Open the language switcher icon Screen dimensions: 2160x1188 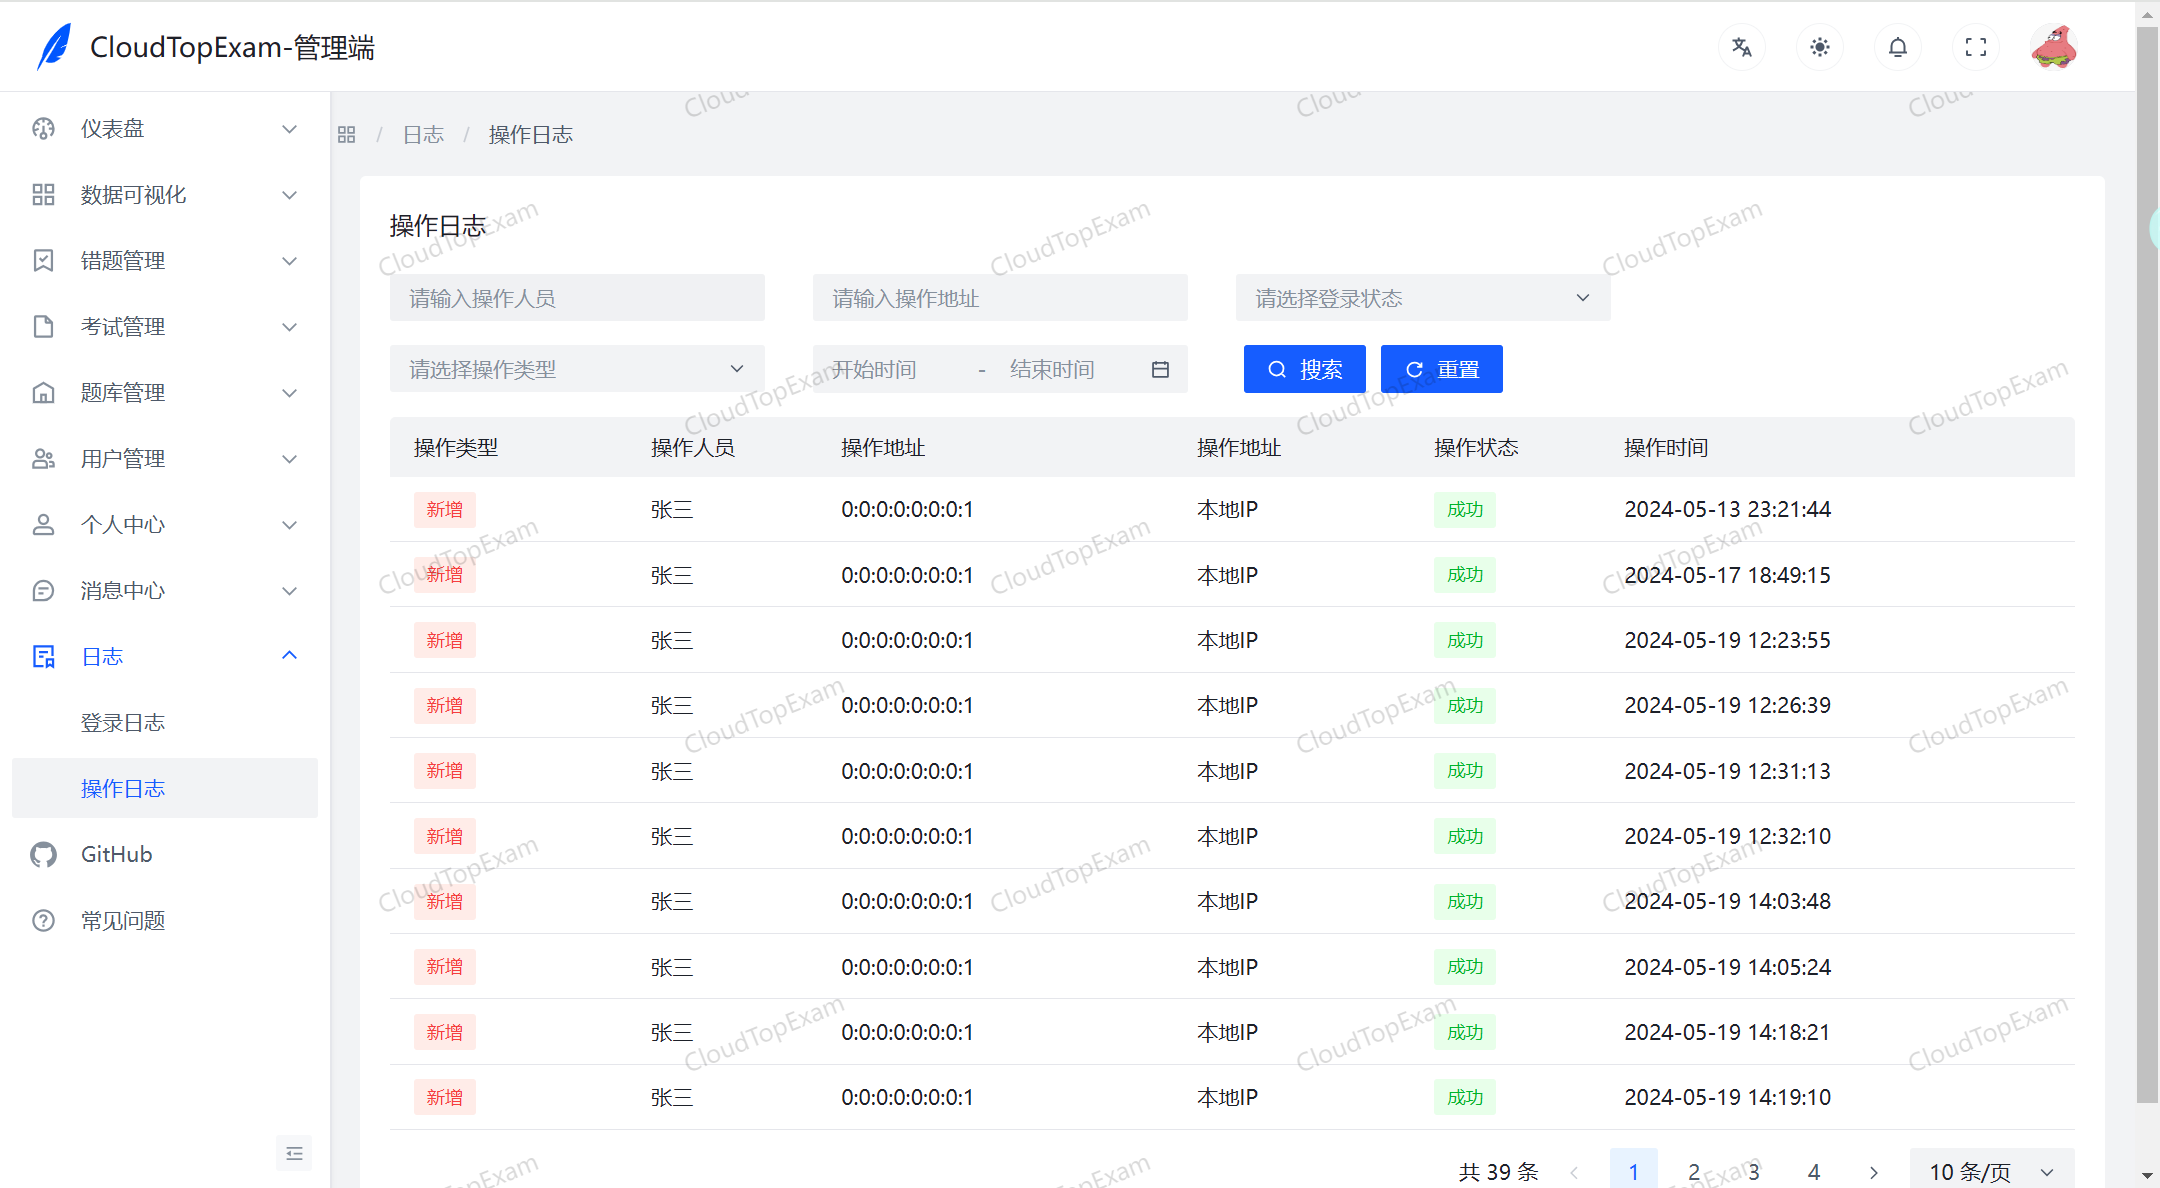(1742, 46)
